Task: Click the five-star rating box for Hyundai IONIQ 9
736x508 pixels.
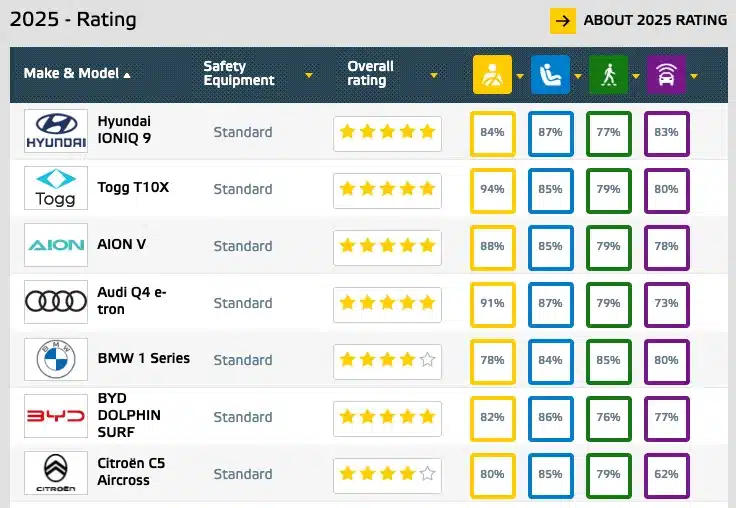Action: [387, 134]
